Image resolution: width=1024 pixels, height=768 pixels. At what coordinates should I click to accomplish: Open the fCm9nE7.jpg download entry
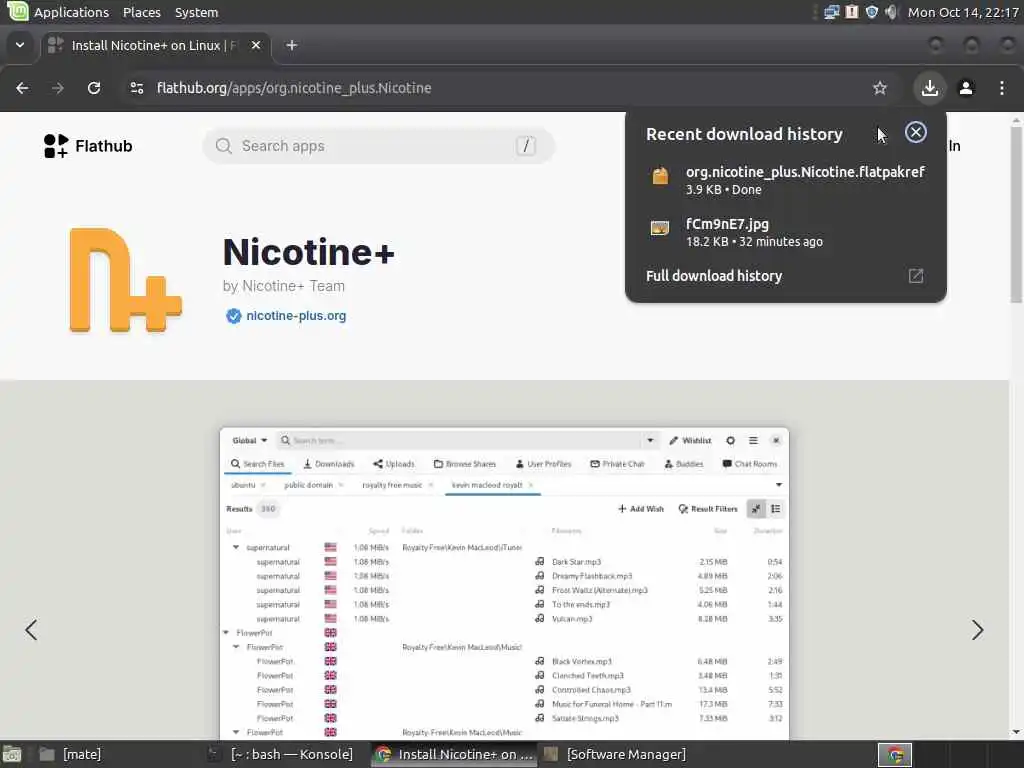tap(786, 232)
